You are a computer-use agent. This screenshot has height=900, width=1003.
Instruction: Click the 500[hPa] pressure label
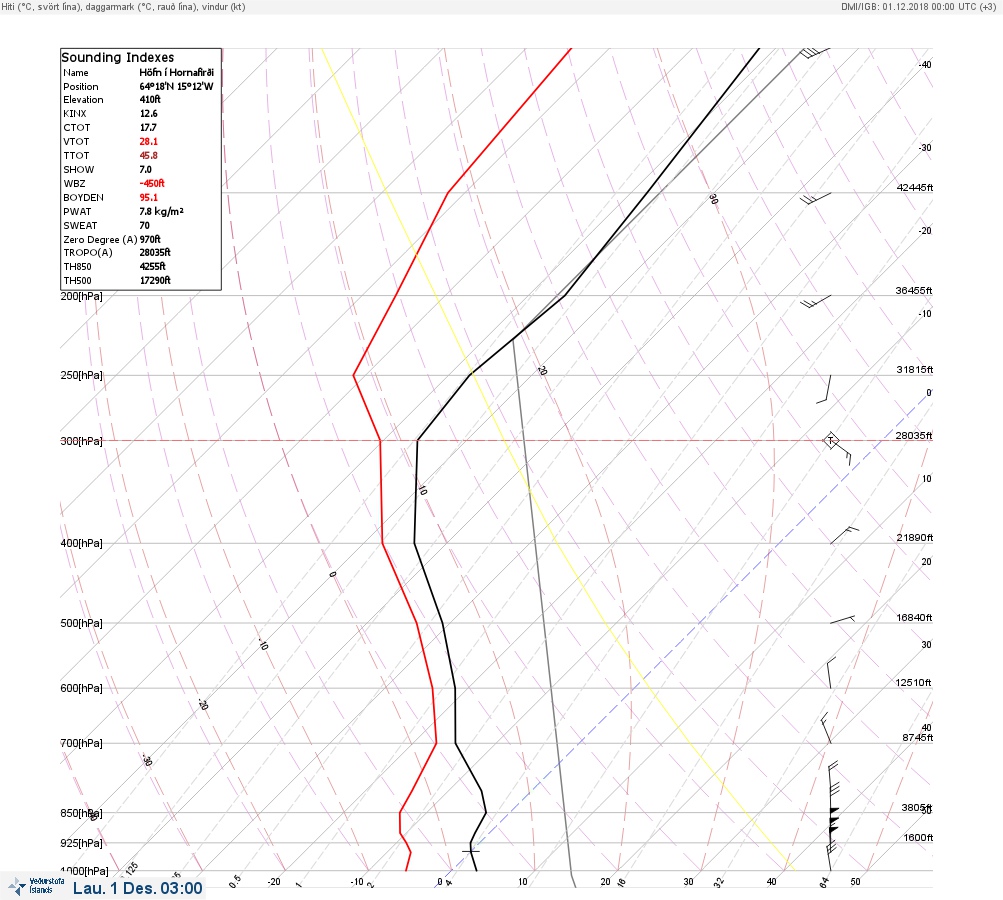81,623
